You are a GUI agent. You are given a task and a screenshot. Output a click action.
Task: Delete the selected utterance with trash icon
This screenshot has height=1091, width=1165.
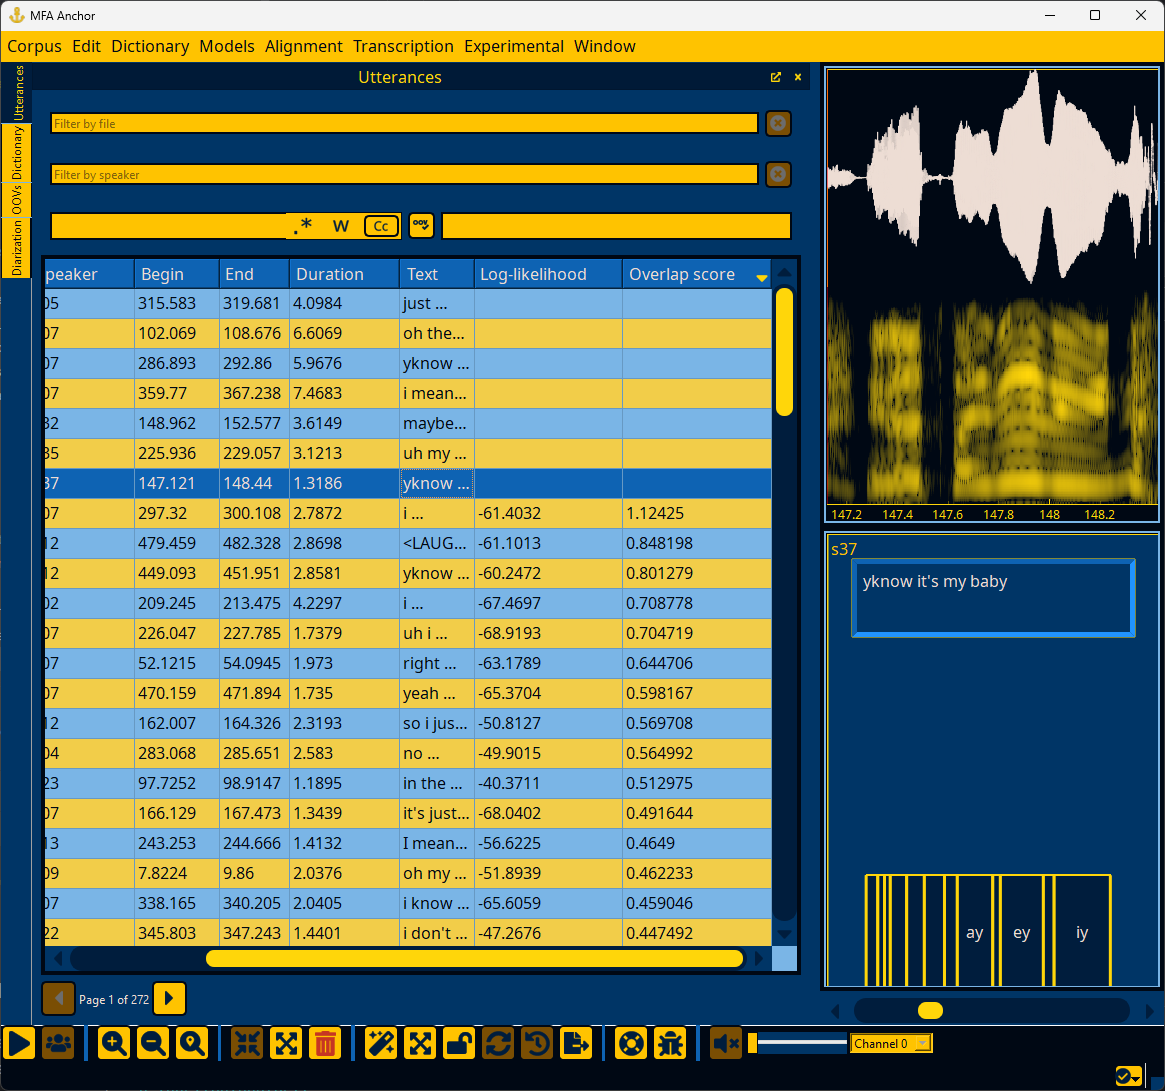coord(325,1044)
